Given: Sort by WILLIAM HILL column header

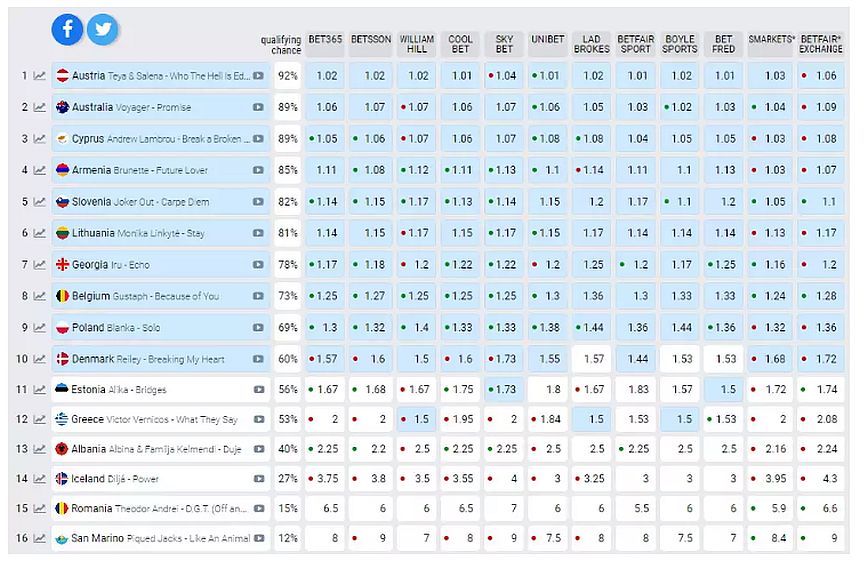Looking at the screenshot, I should (417, 44).
